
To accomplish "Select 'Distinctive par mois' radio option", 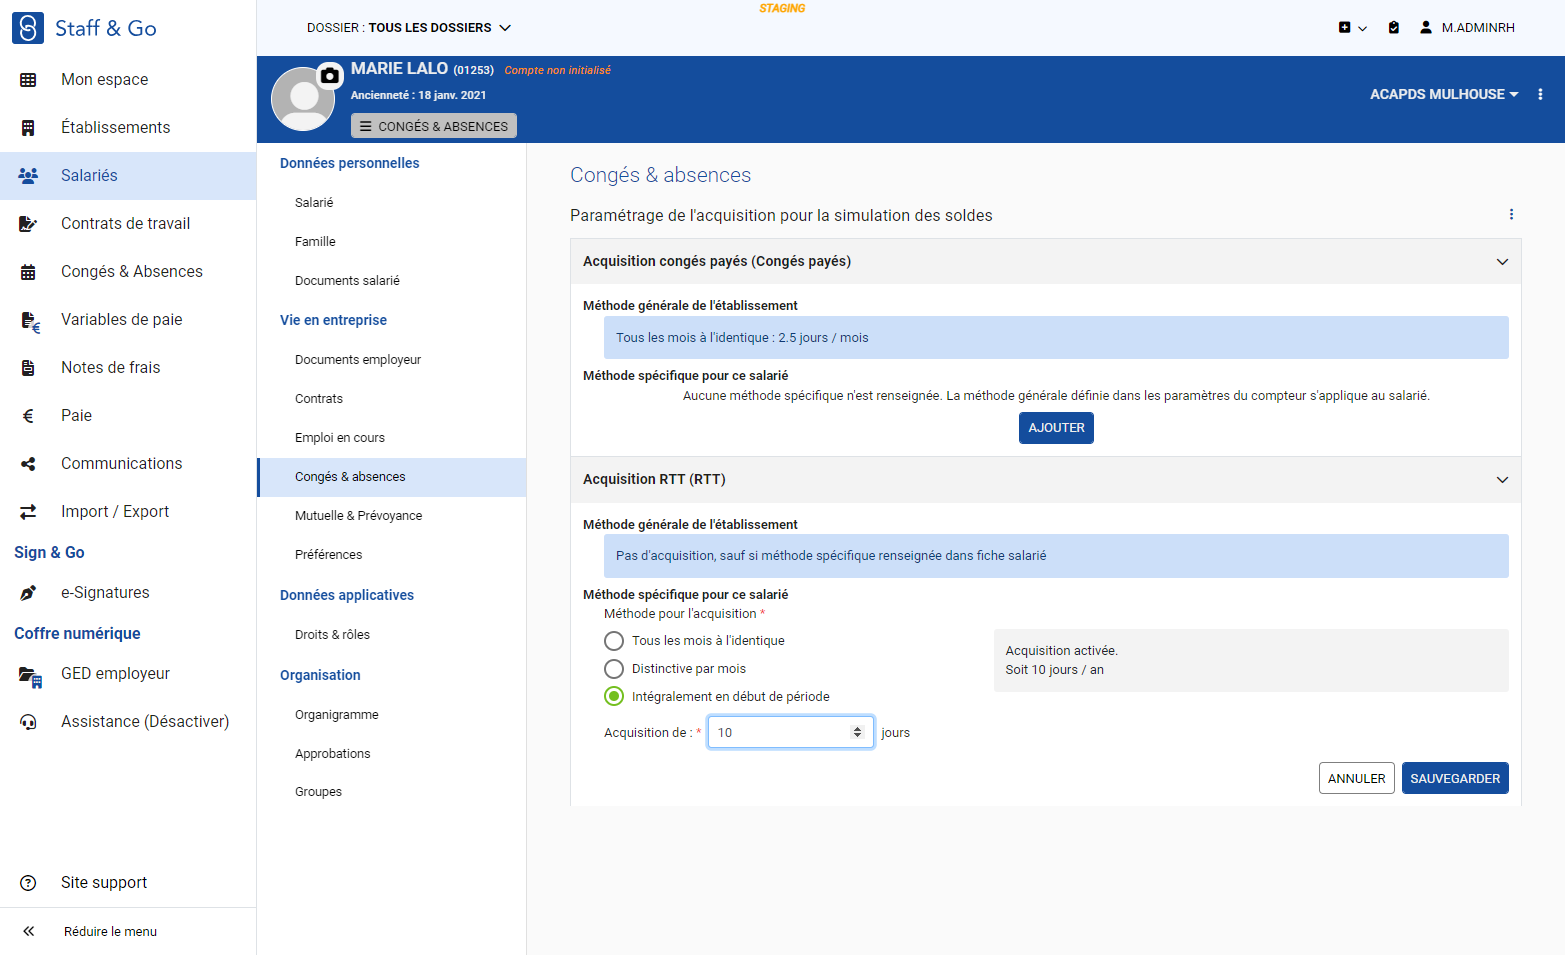I will click(x=614, y=669).
